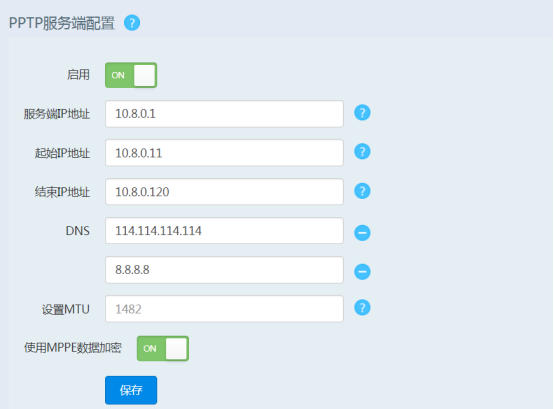This screenshot has height=409, width=554.
Task: Click the PPTP服务端配置 heading text
Action: pyautogui.click(x=62, y=23)
